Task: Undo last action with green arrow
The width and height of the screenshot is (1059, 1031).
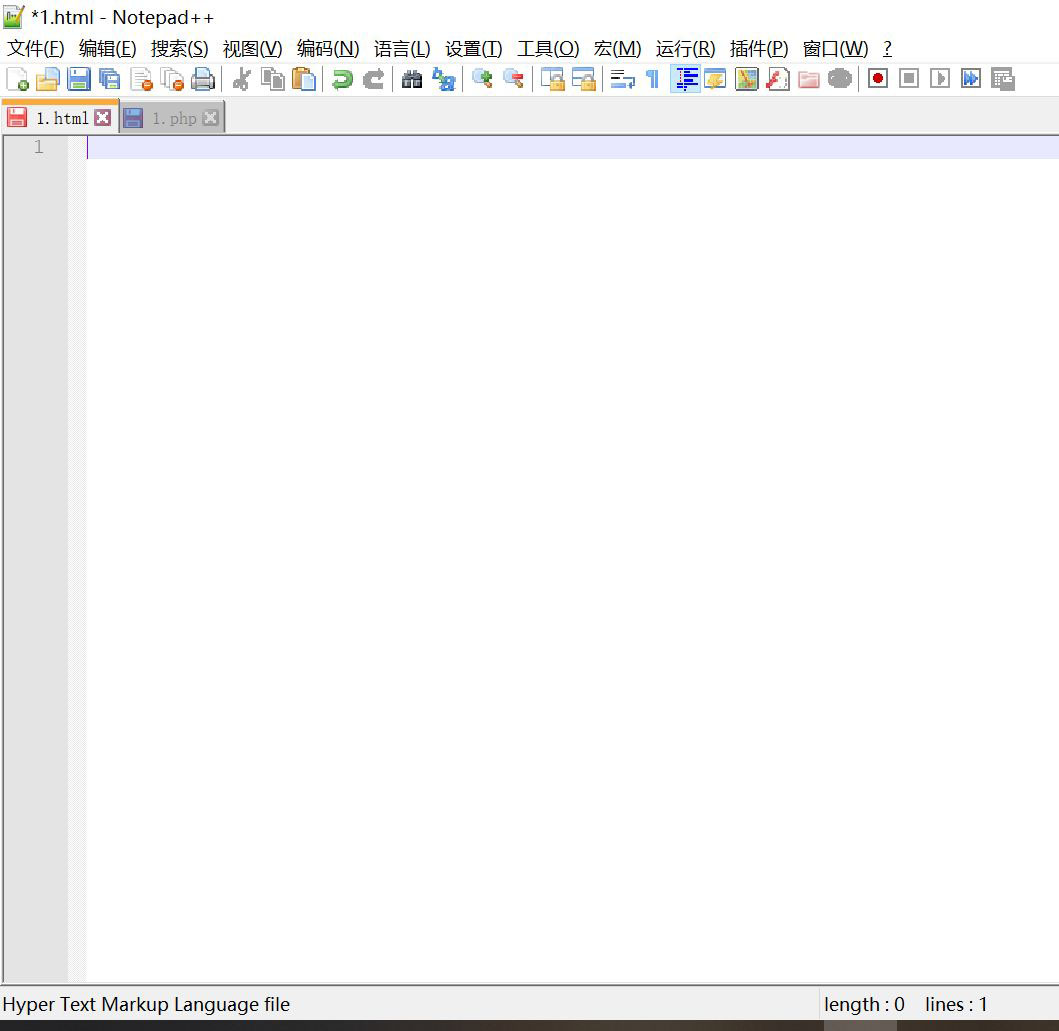Action: [x=342, y=80]
